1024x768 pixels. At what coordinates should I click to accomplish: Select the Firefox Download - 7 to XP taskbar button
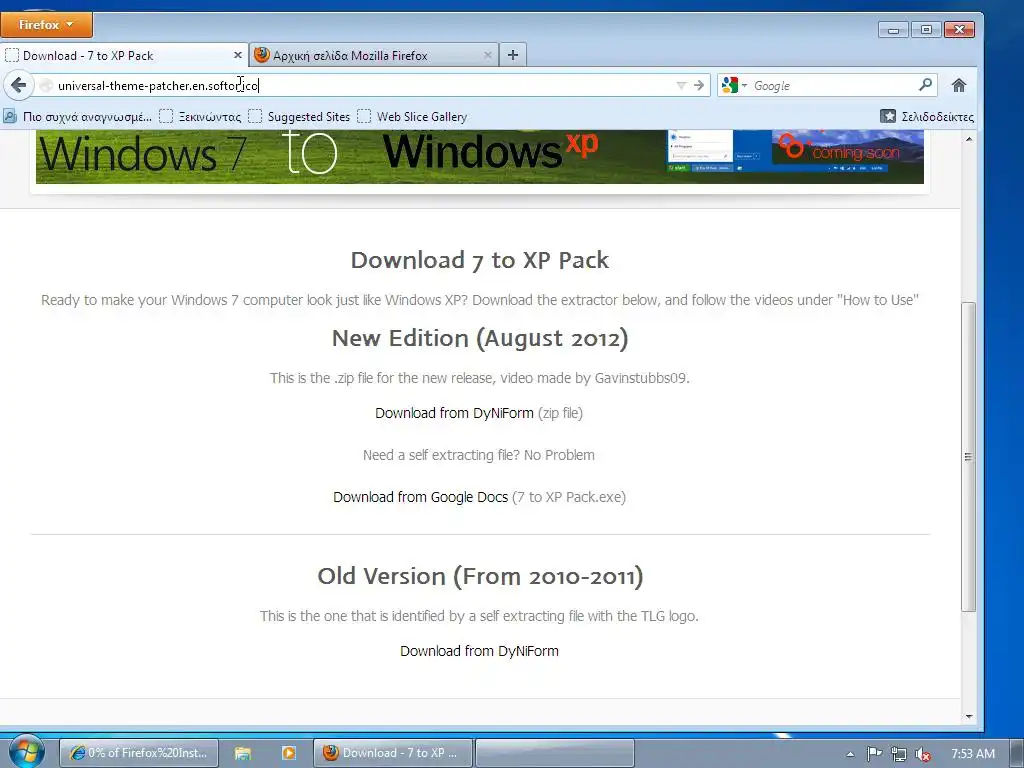(x=392, y=753)
